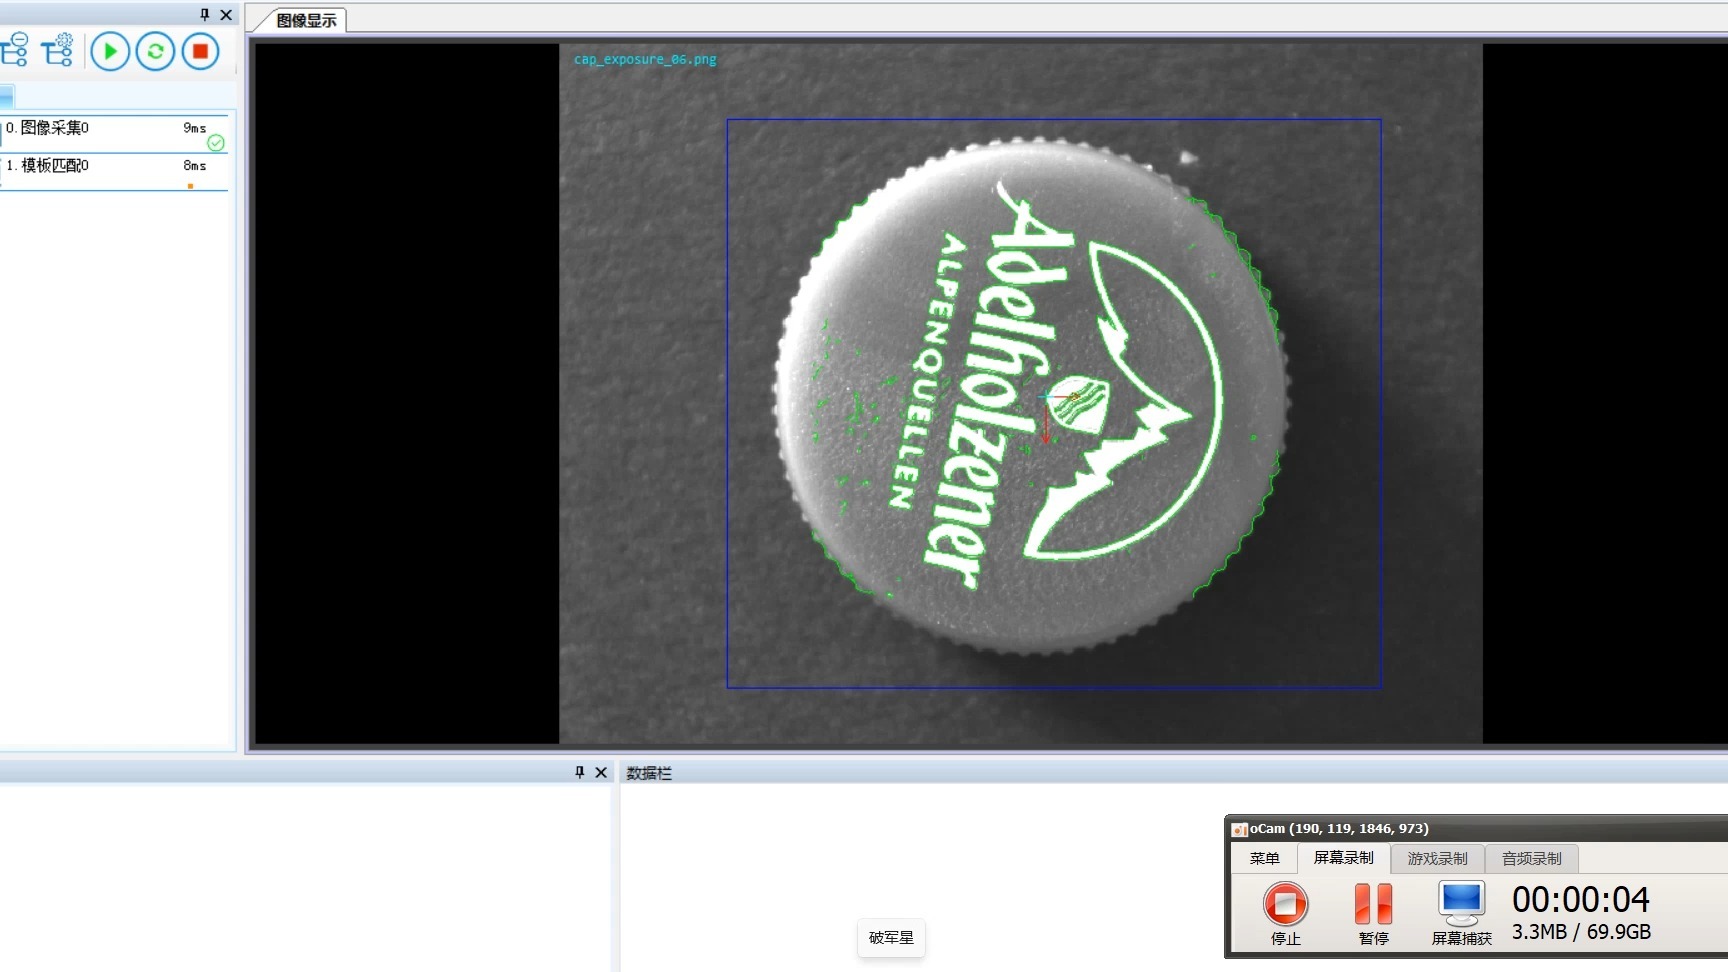Viewport: 1728px width, 972px height.
Task: Pause the oCam recording with 暂停
Action: pyautogui.click(x=1374, y=913)
